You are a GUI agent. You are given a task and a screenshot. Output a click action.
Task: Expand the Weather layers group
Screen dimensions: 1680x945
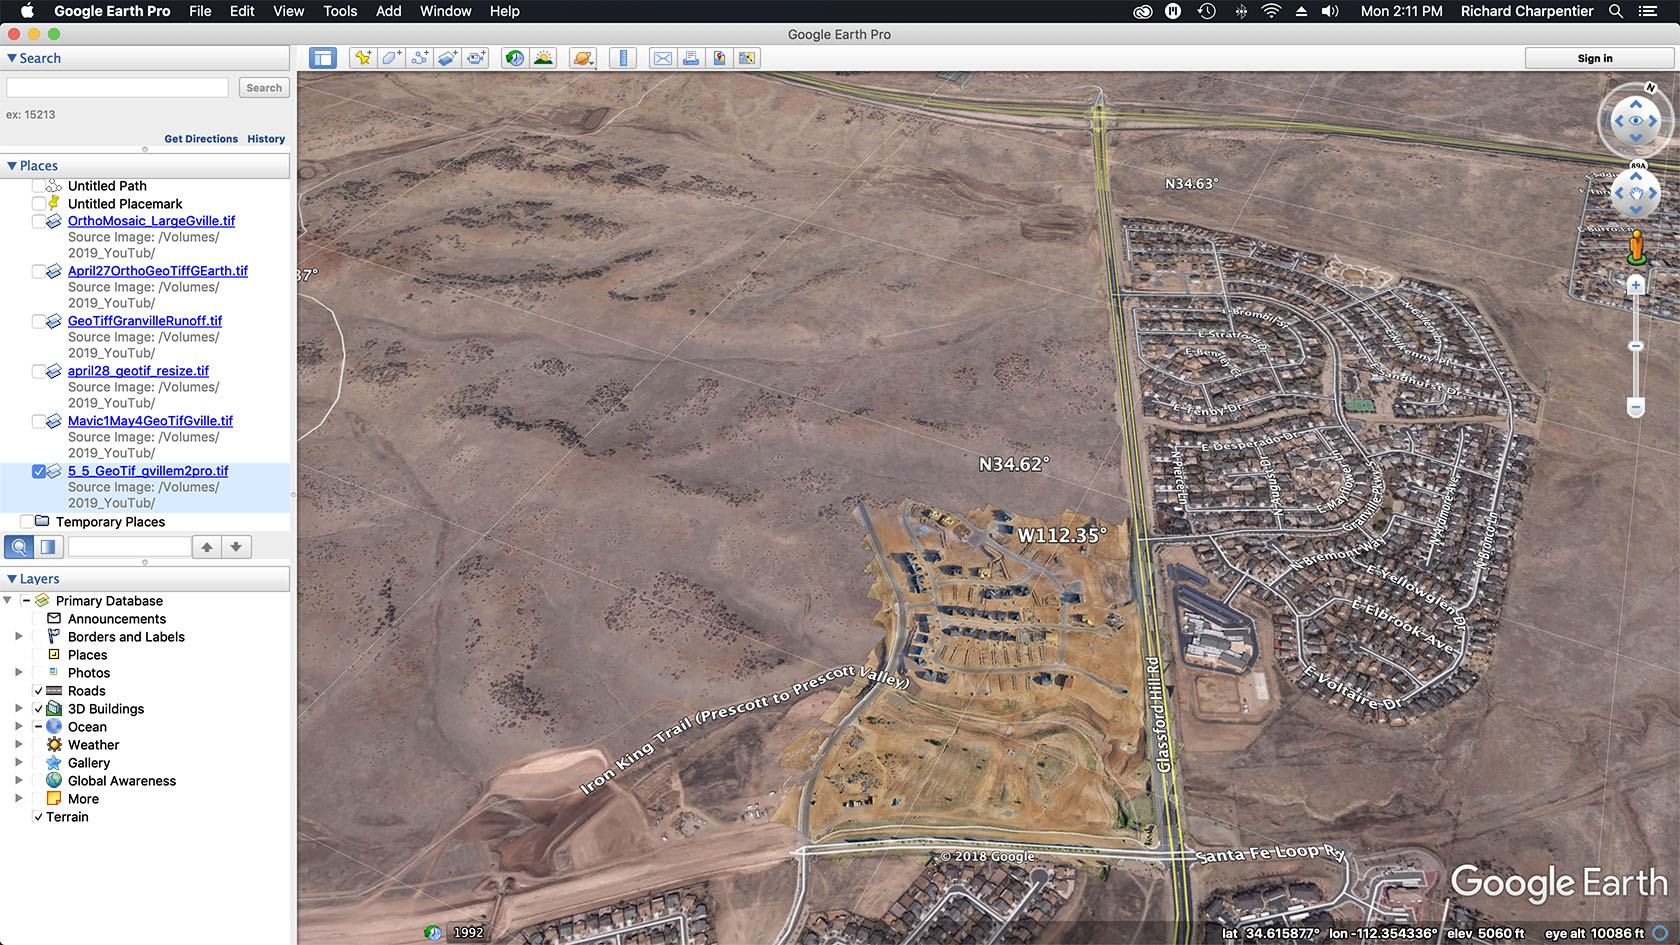click(19, 744)
